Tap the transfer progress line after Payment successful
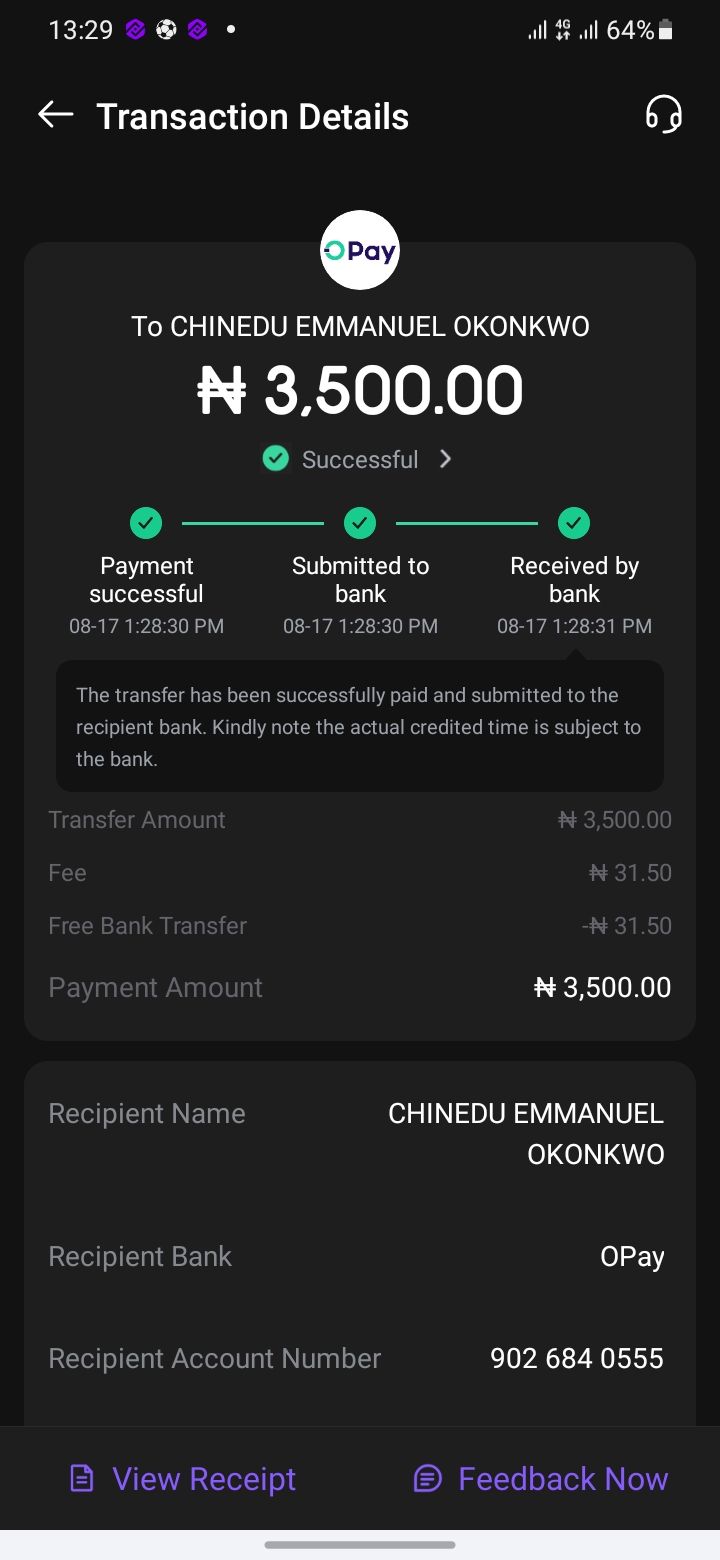 pyautogui.click(x=253, y=523)
